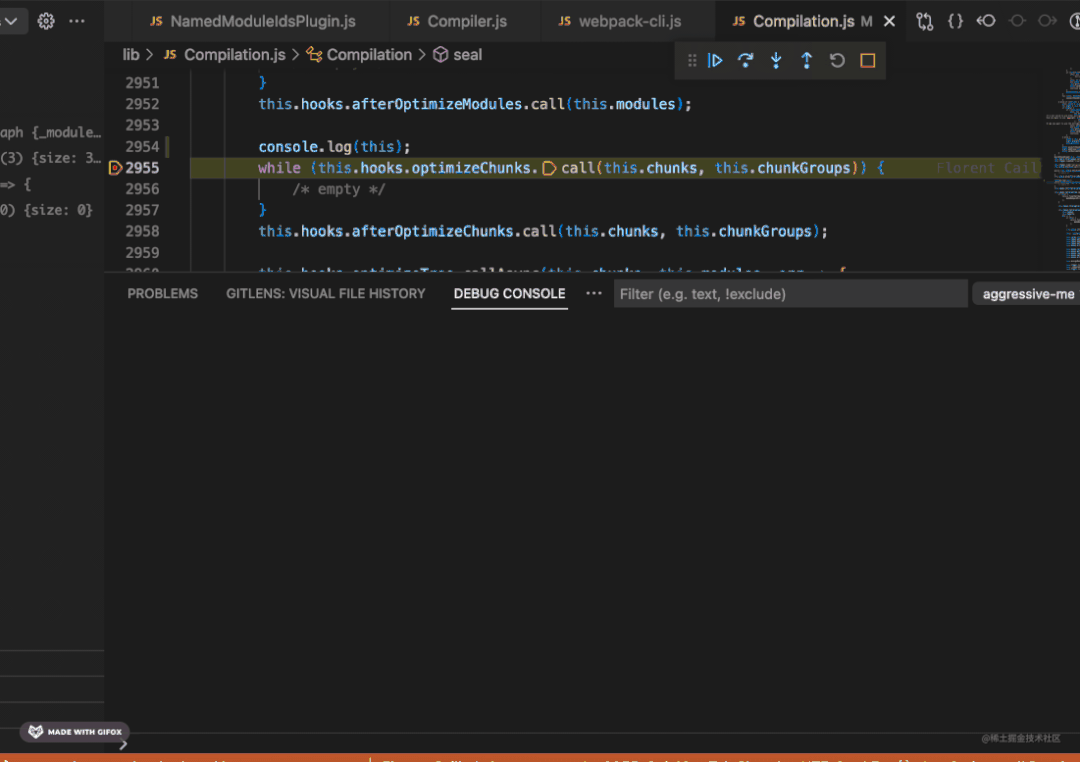Open launch configuration gear settings
This screenshot has width=1080, height=762.
click(x=46, y=21)
